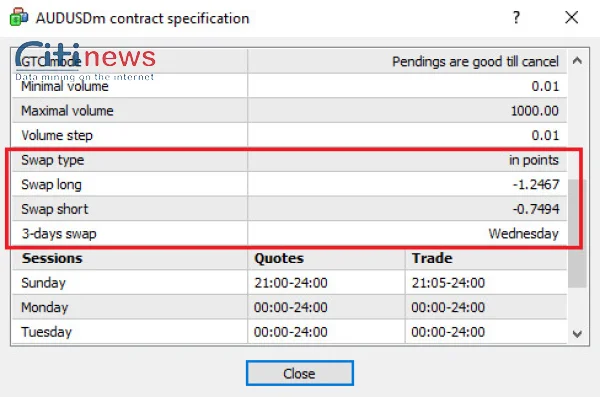
Task: Close the dialog with the X icon
Action: pos(572,17)
